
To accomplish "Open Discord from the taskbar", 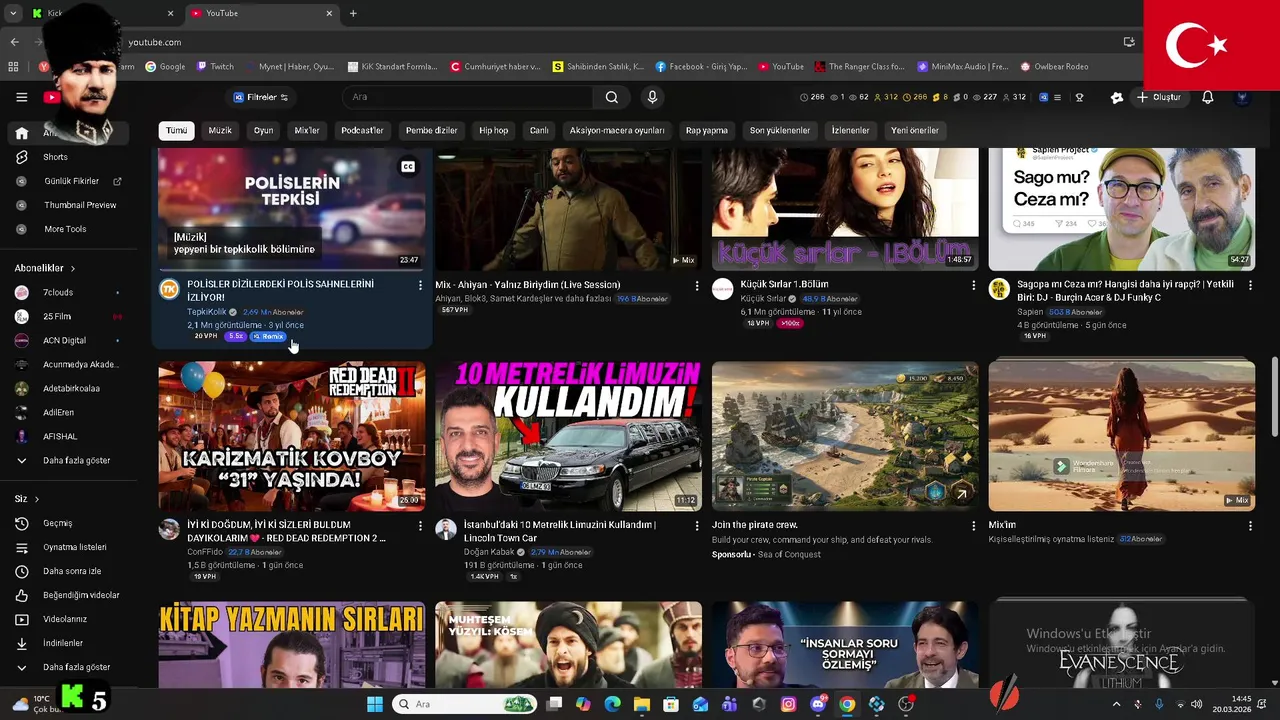I will tap(817, 704).
